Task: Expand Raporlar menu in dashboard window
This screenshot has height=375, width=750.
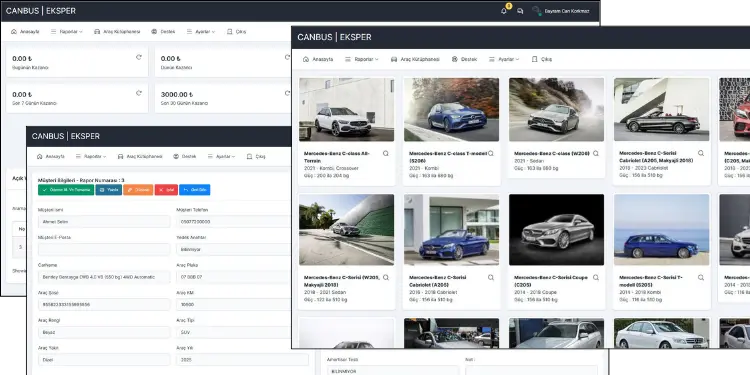Action: [x=66, y=32]
